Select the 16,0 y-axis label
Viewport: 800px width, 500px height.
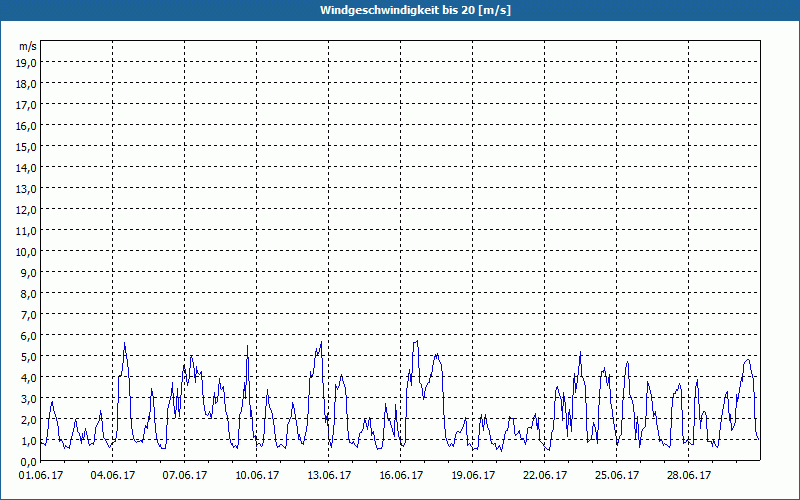[27, 126]
